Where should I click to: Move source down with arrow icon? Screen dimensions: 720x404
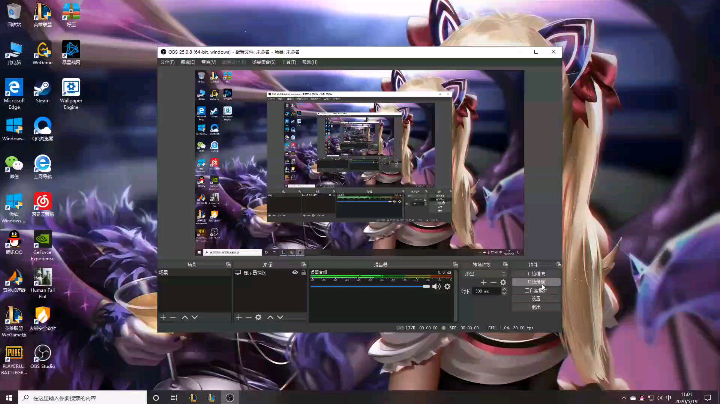point(281,317)
